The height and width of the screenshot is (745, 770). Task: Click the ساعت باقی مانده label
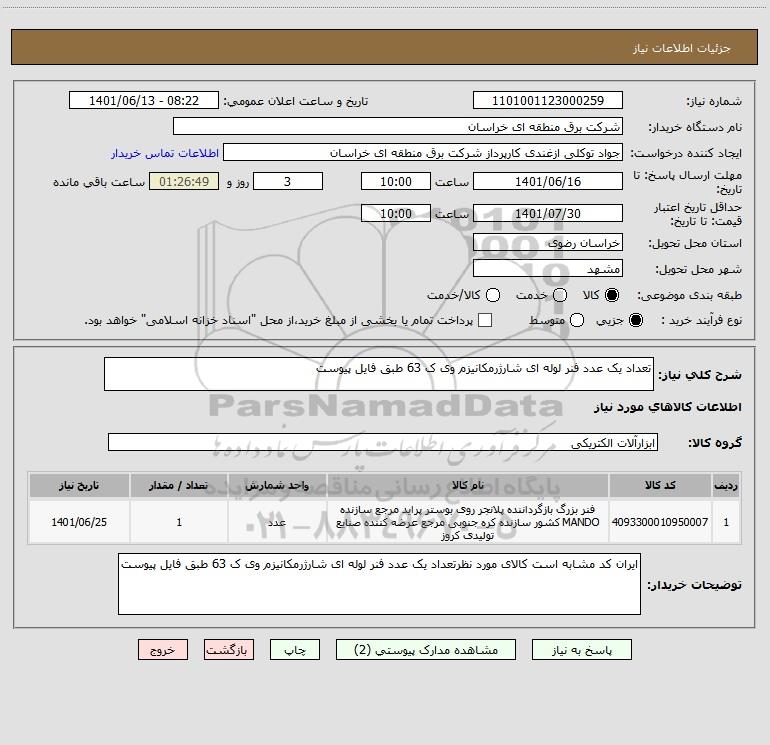click(99, 182)
